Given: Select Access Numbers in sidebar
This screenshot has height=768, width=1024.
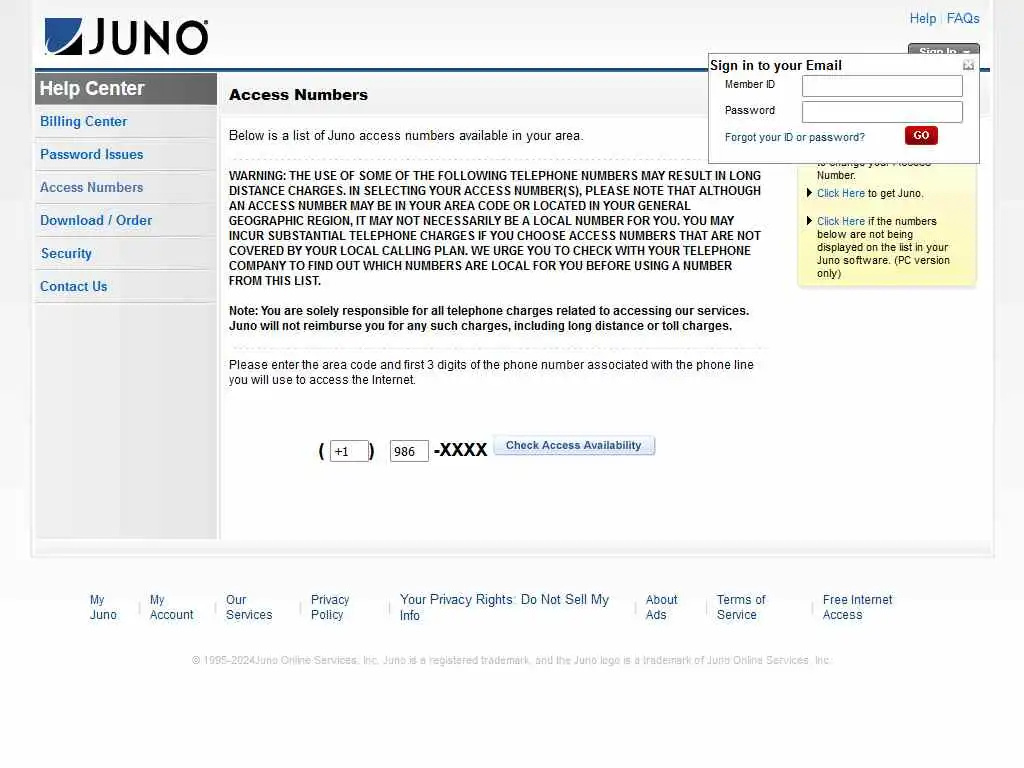Looking at the screenshot, I should (91, 187).
